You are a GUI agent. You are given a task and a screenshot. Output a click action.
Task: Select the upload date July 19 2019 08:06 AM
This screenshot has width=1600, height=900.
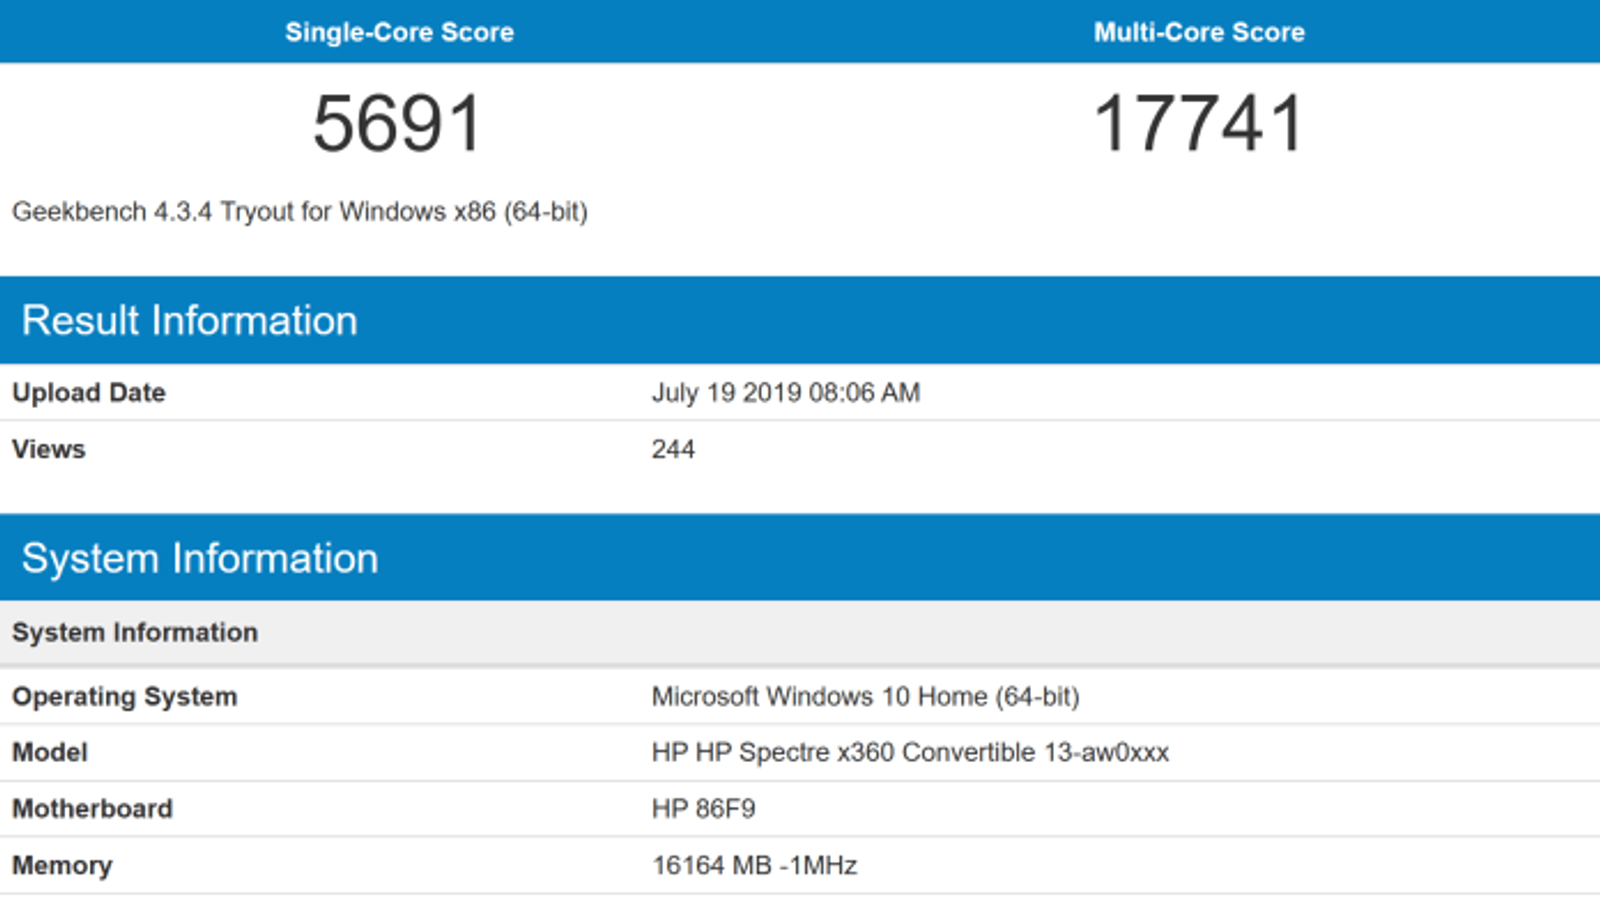(786, 393)
